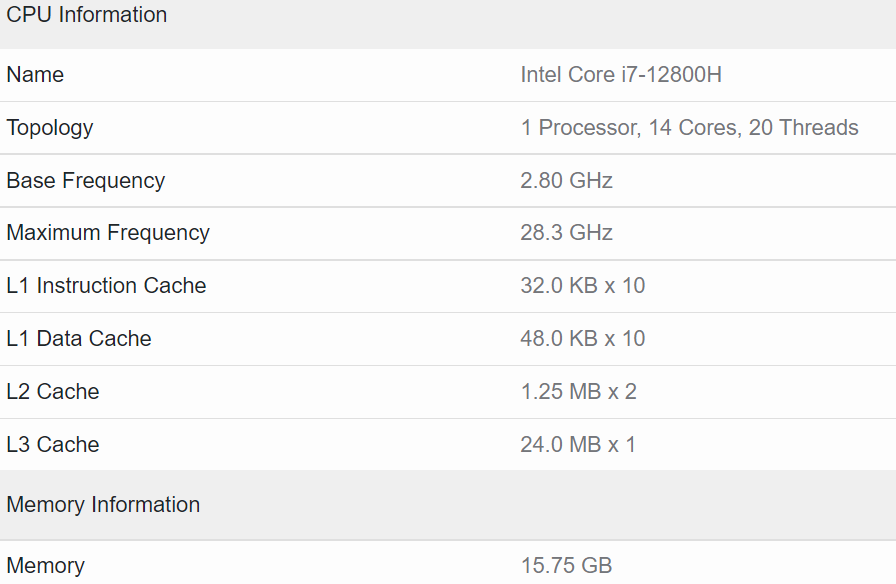Click the Base Frequency label
The width and height of the screenshot is (896, 584).
pyautogui.click(x=86, y=181)
